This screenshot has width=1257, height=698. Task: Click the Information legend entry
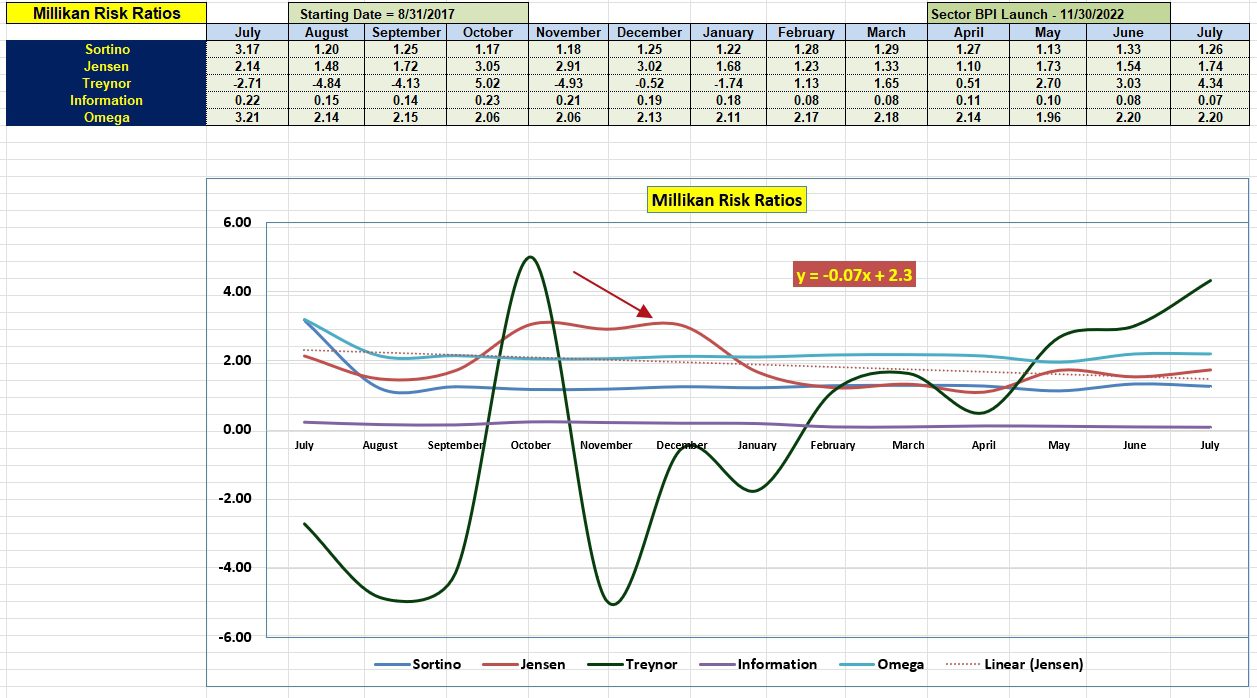pyautogui.click(x=757, y=664)
